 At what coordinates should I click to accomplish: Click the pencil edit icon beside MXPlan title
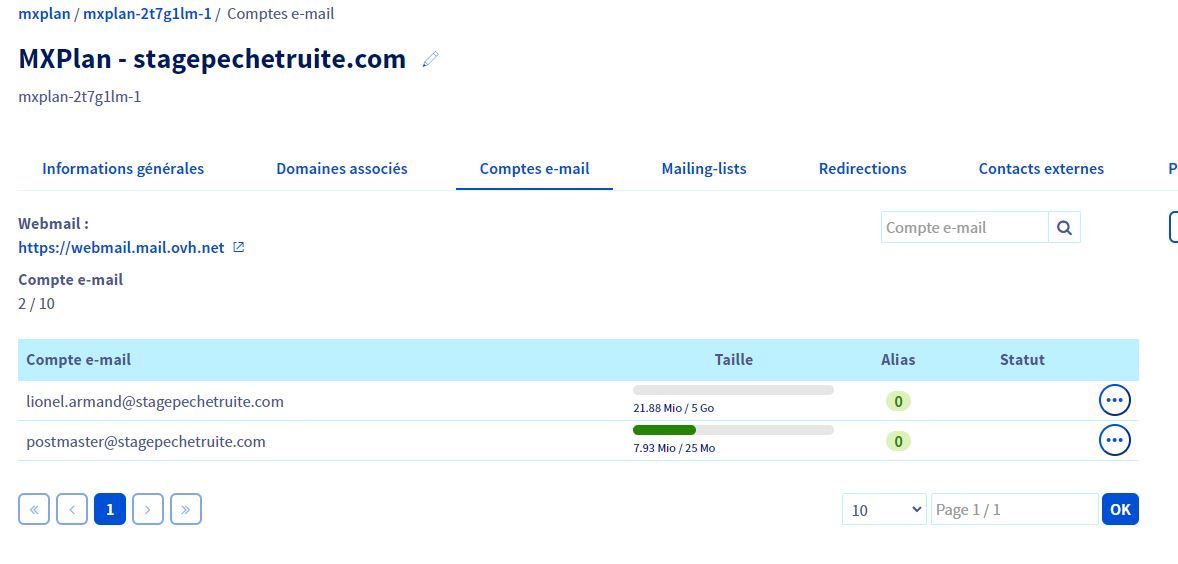[430, 60]
